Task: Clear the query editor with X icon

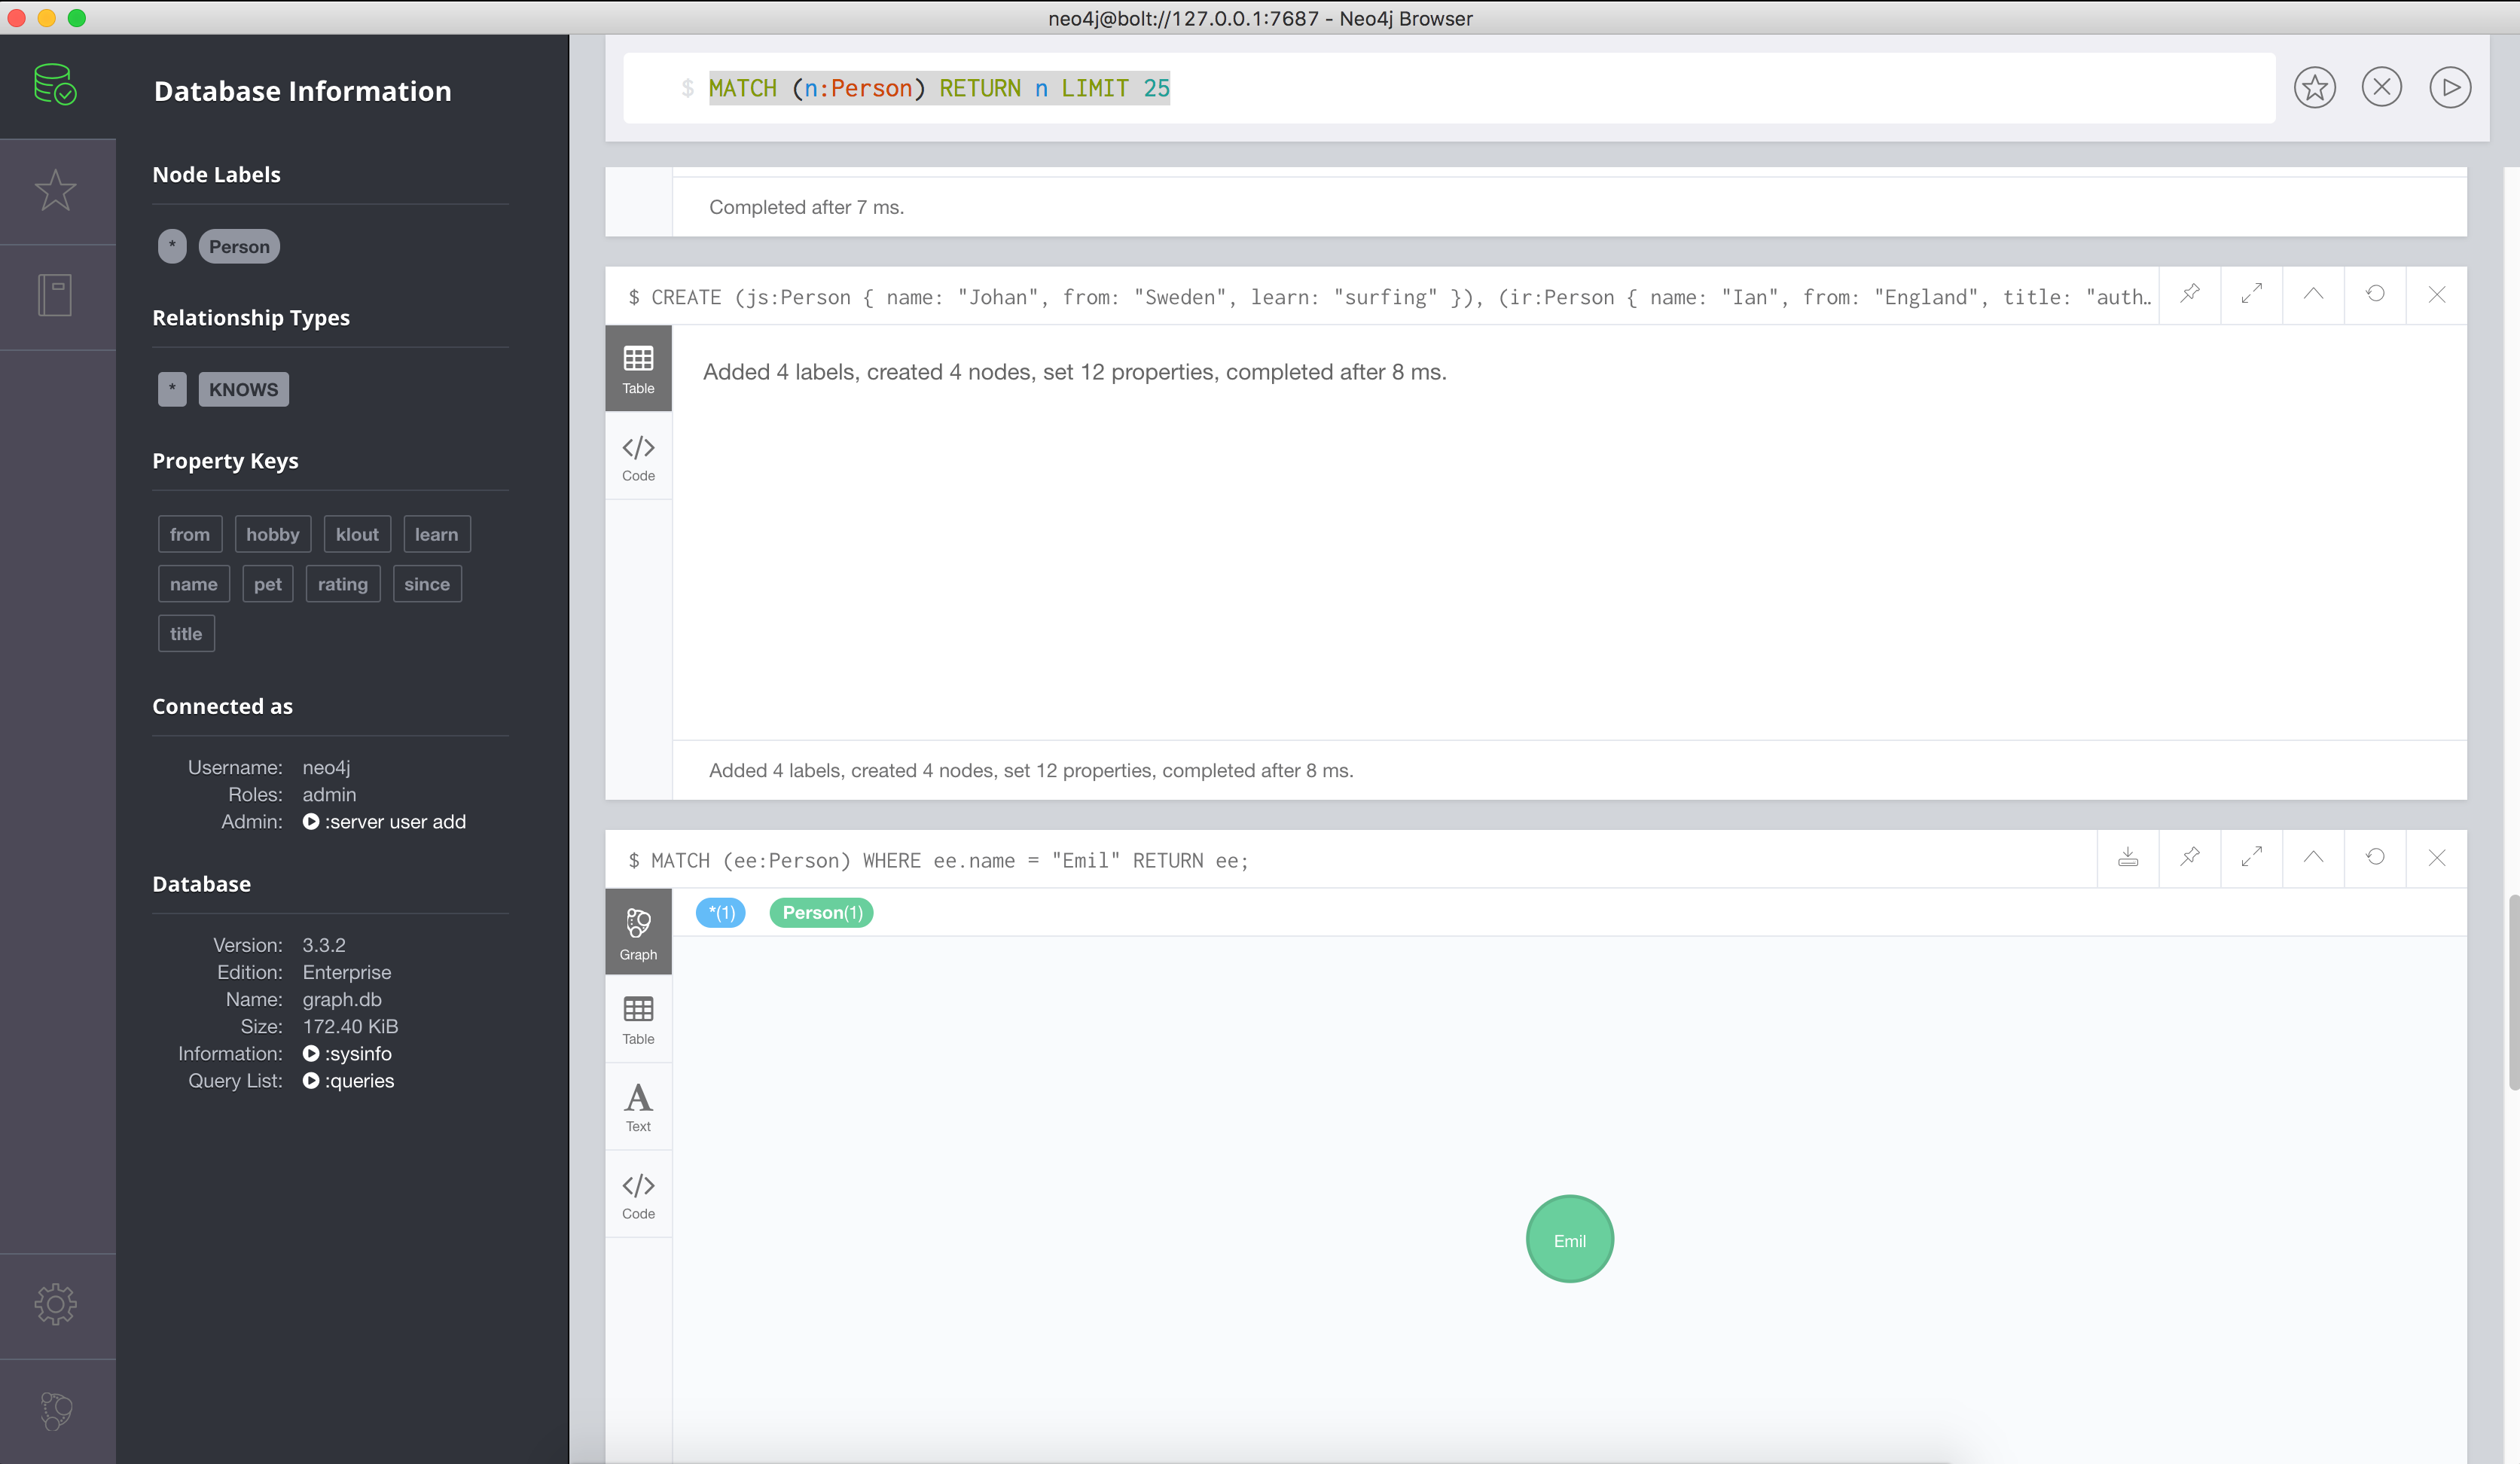Action: (2381, 88)
